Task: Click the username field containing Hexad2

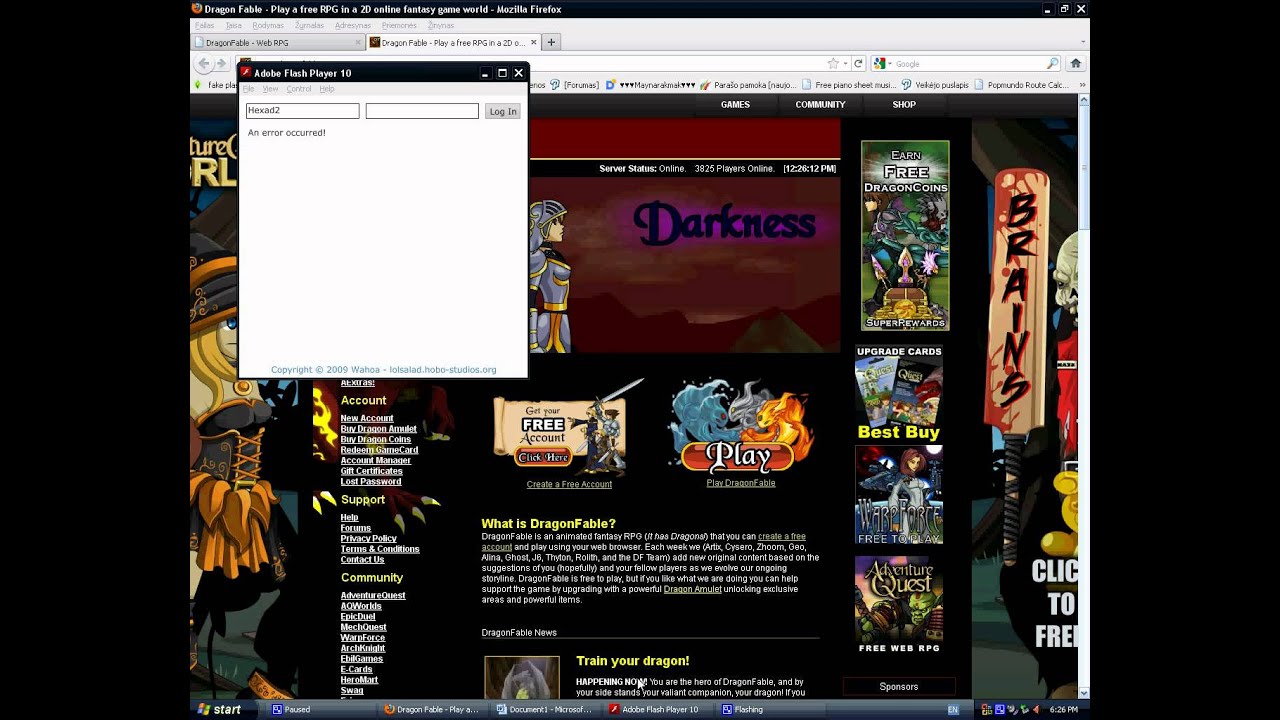Action: [302, 111]
